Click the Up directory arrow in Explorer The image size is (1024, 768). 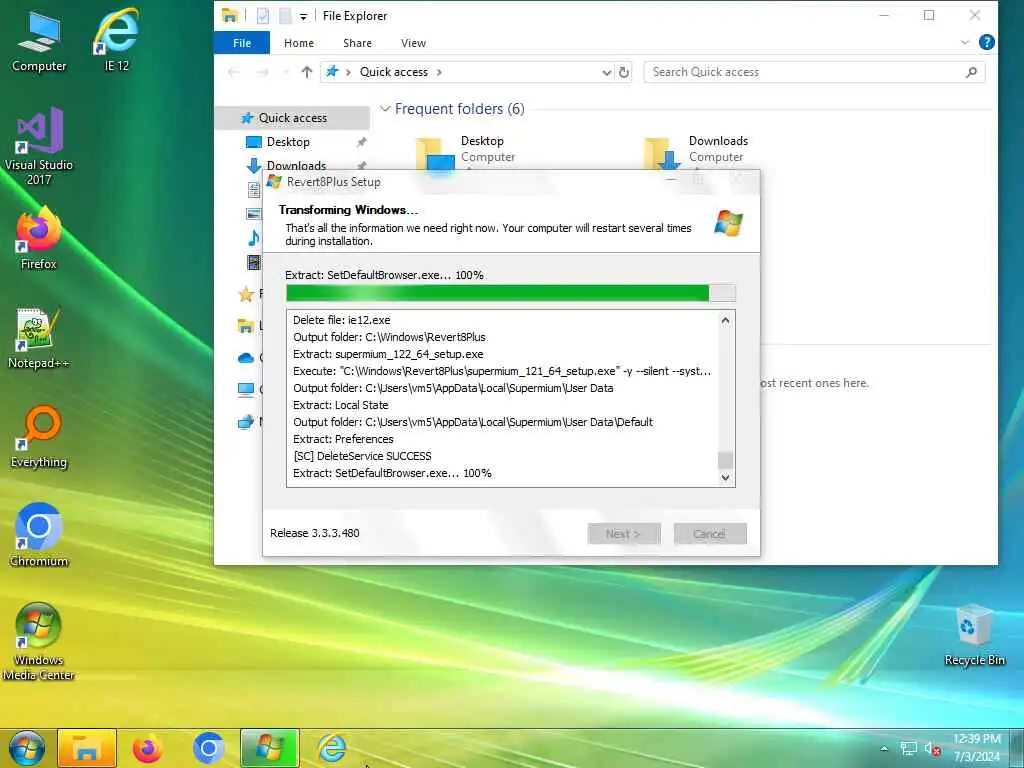coord(306,72)
